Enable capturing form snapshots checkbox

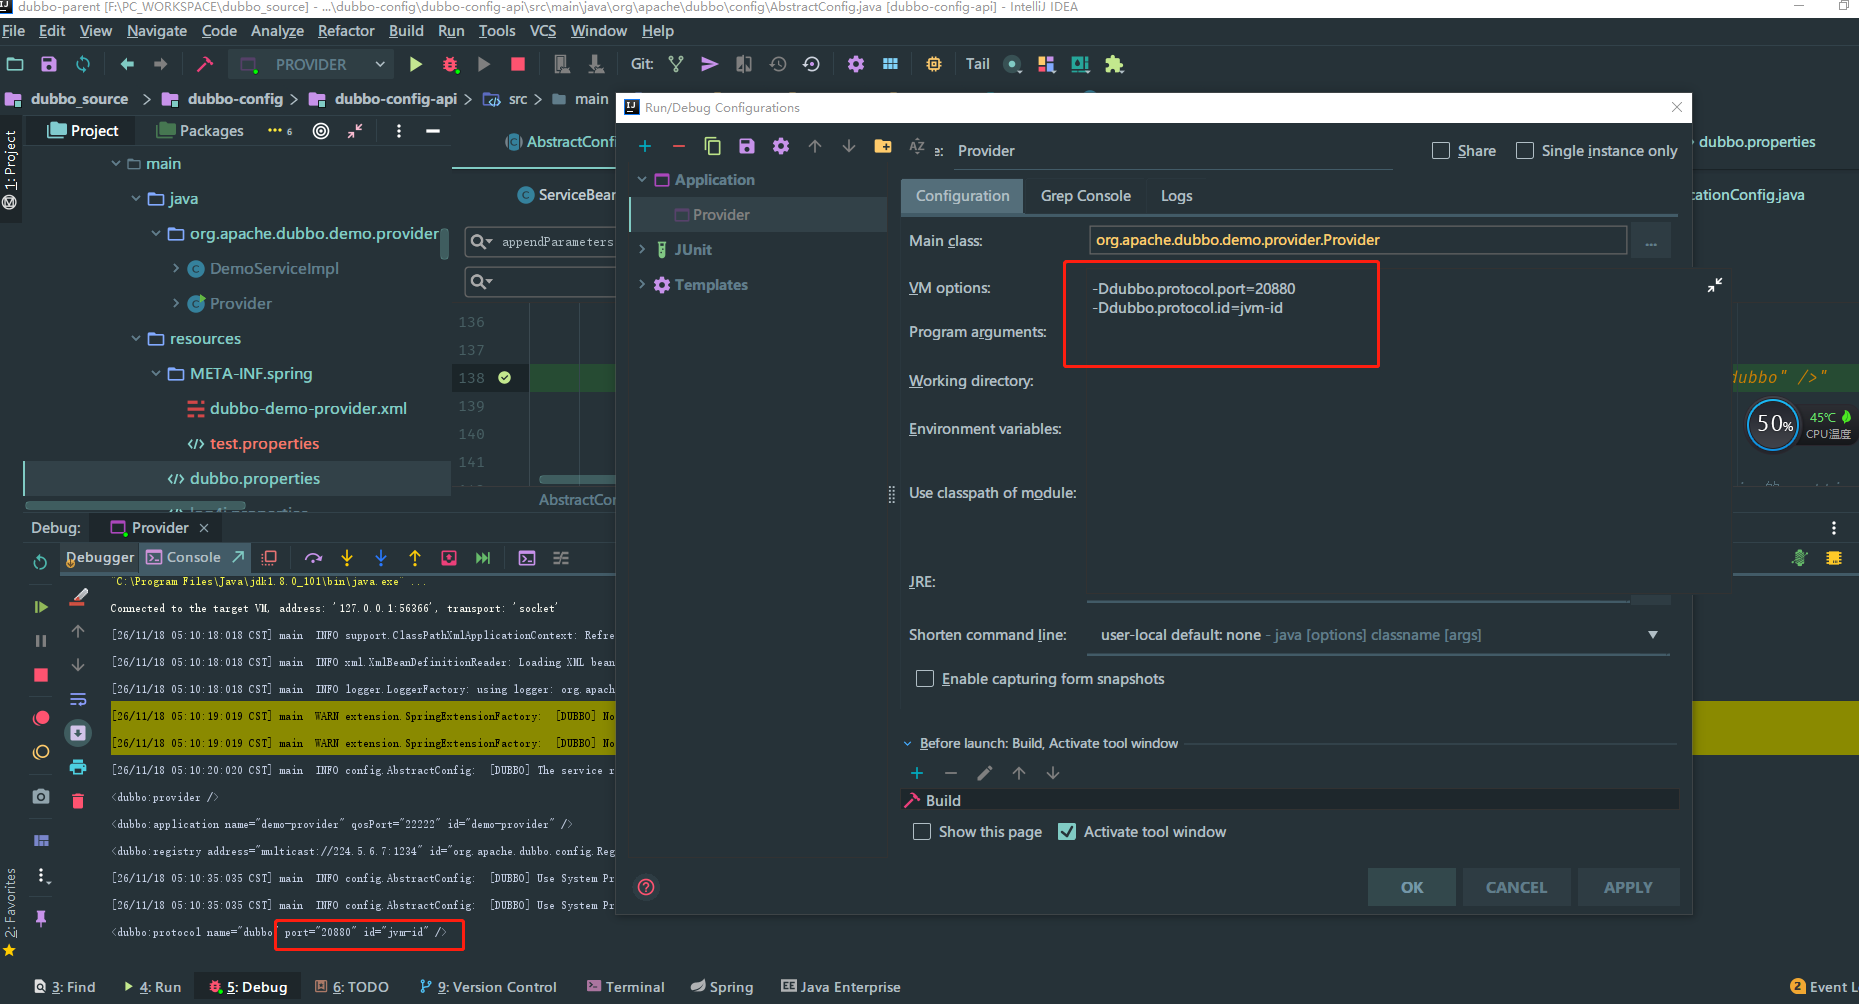tap(925, 678)
